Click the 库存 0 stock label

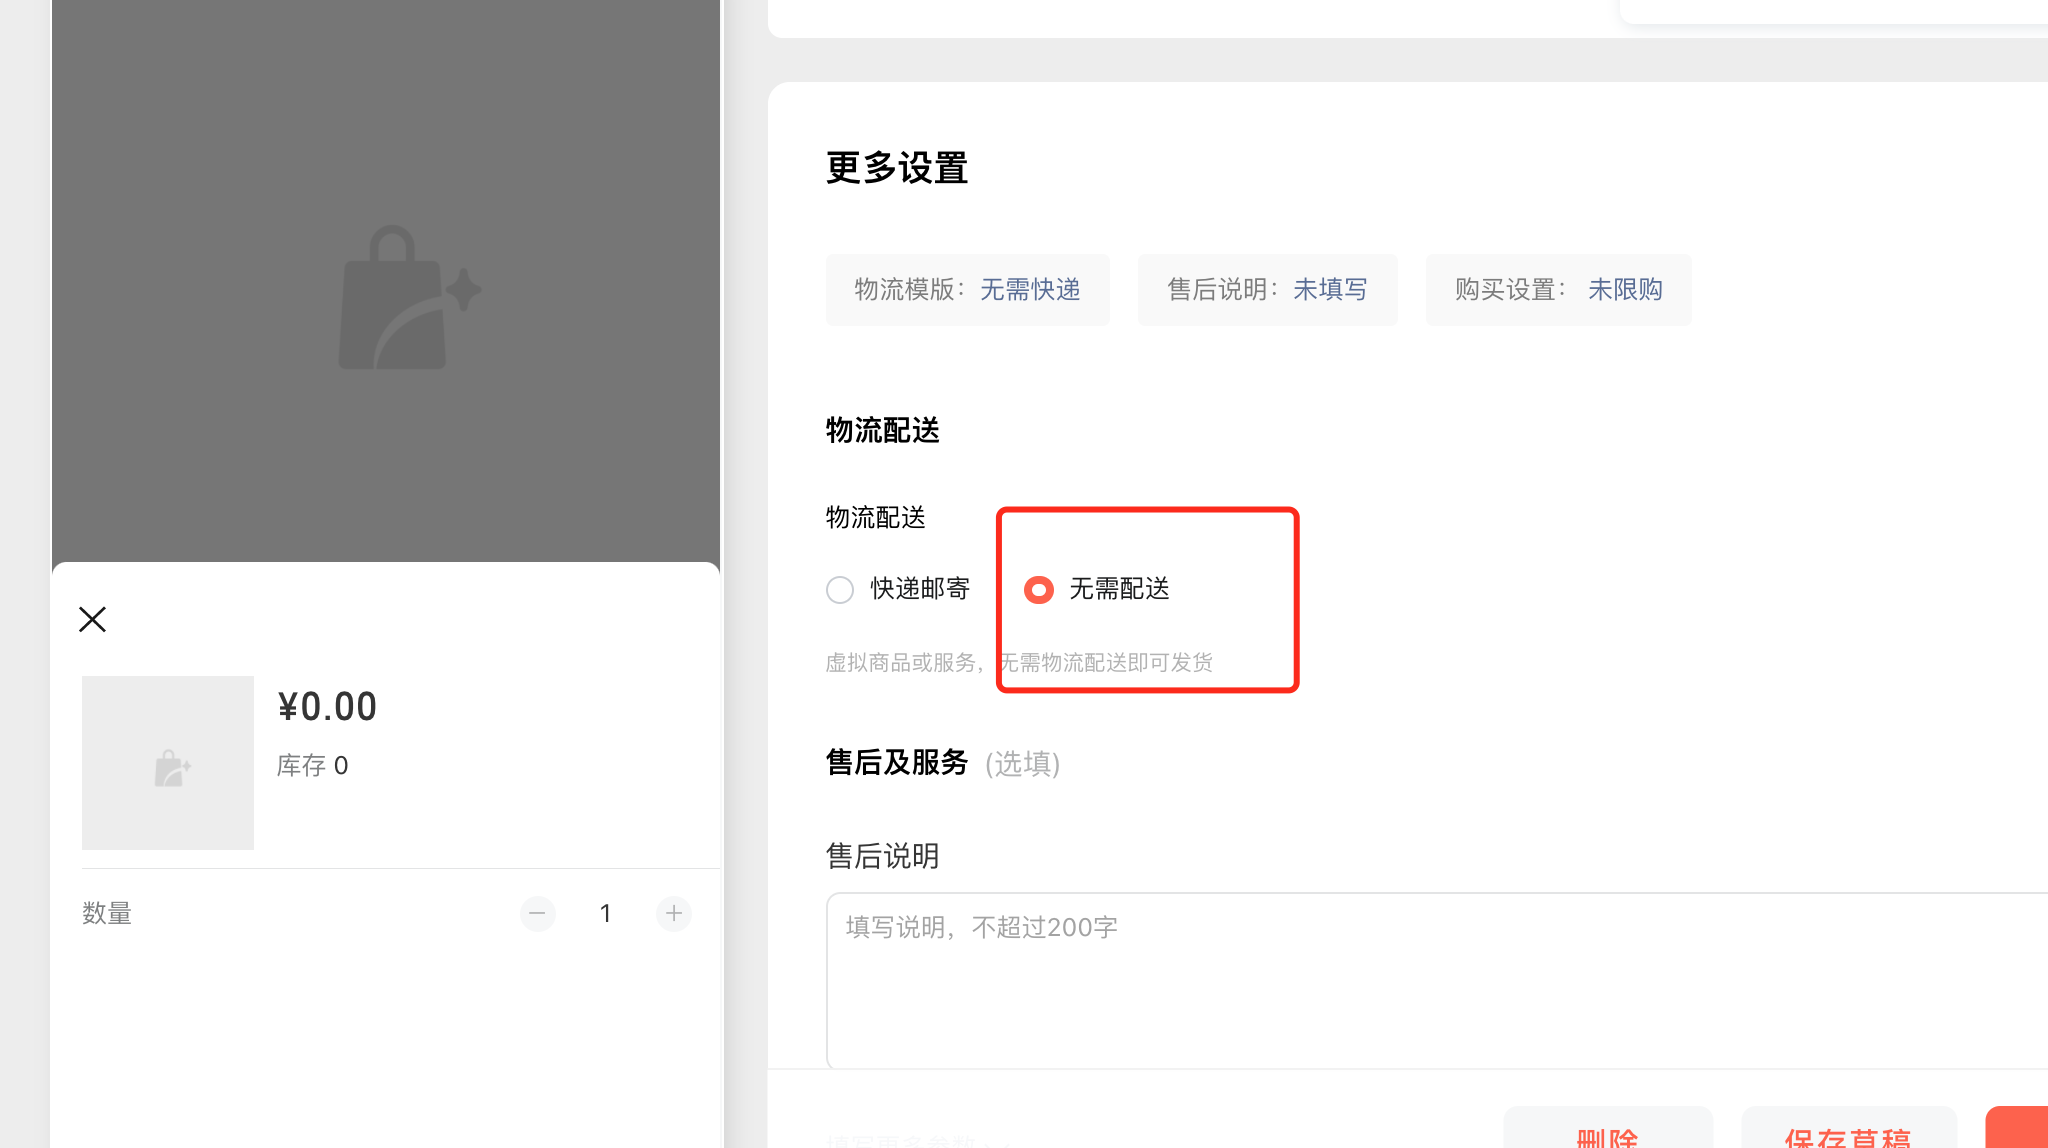[x=312, y=766]
